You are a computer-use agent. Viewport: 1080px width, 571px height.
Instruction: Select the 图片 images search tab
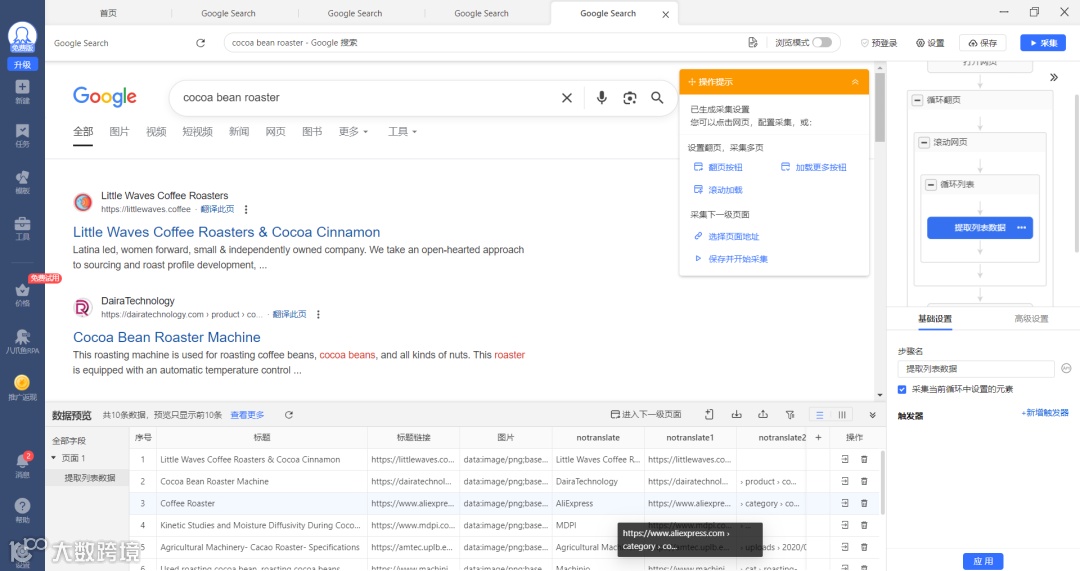coord(119,132)
